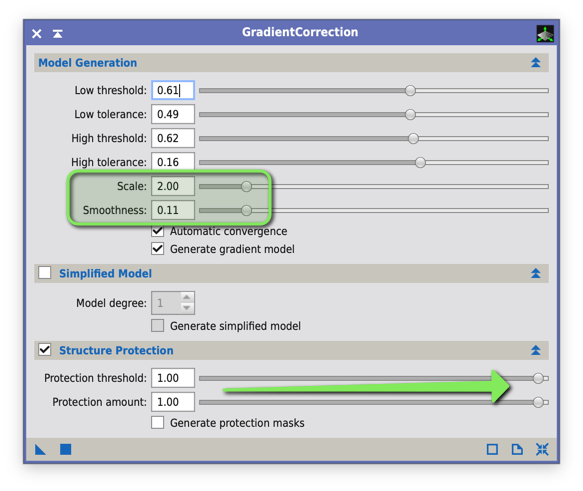This screenshot has width=583, height=491.
Task: Click the Structure Protection section title
Action: pos(116,350)
